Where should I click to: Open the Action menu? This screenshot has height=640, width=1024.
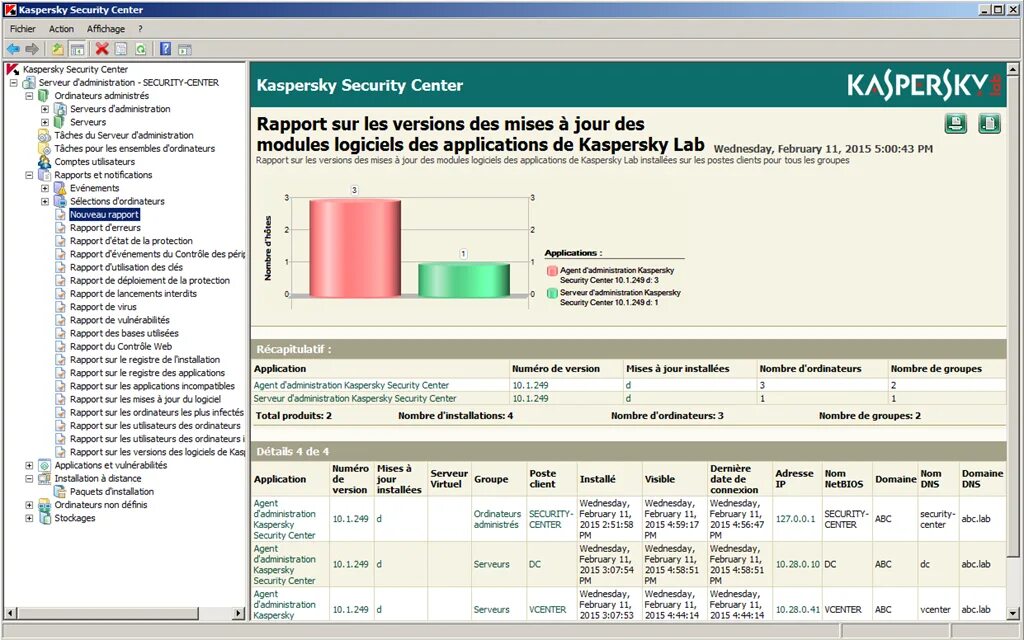61,29
